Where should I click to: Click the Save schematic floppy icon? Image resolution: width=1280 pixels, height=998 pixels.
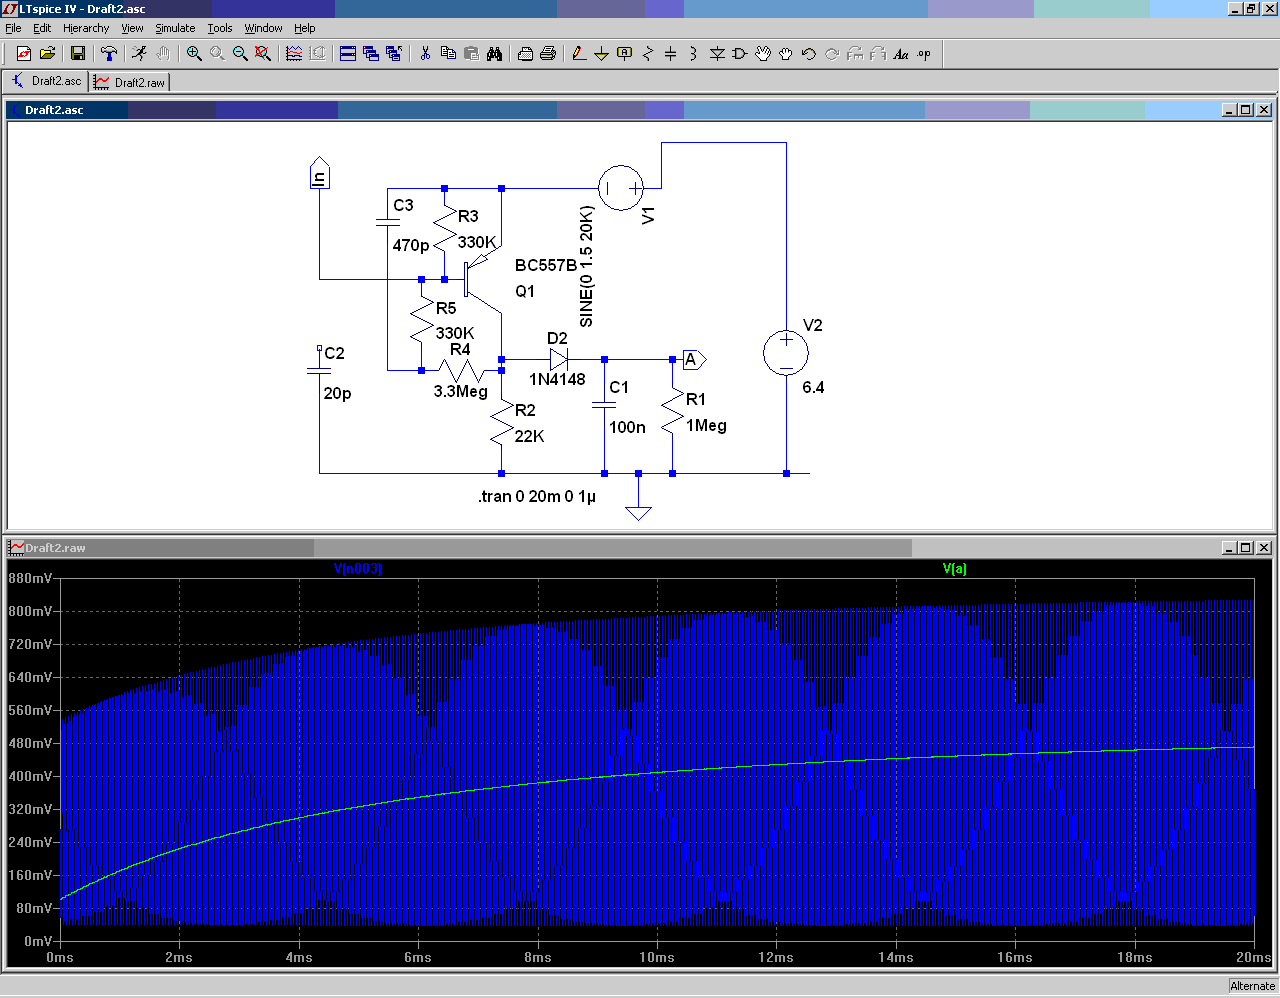(x=77, y=54)
